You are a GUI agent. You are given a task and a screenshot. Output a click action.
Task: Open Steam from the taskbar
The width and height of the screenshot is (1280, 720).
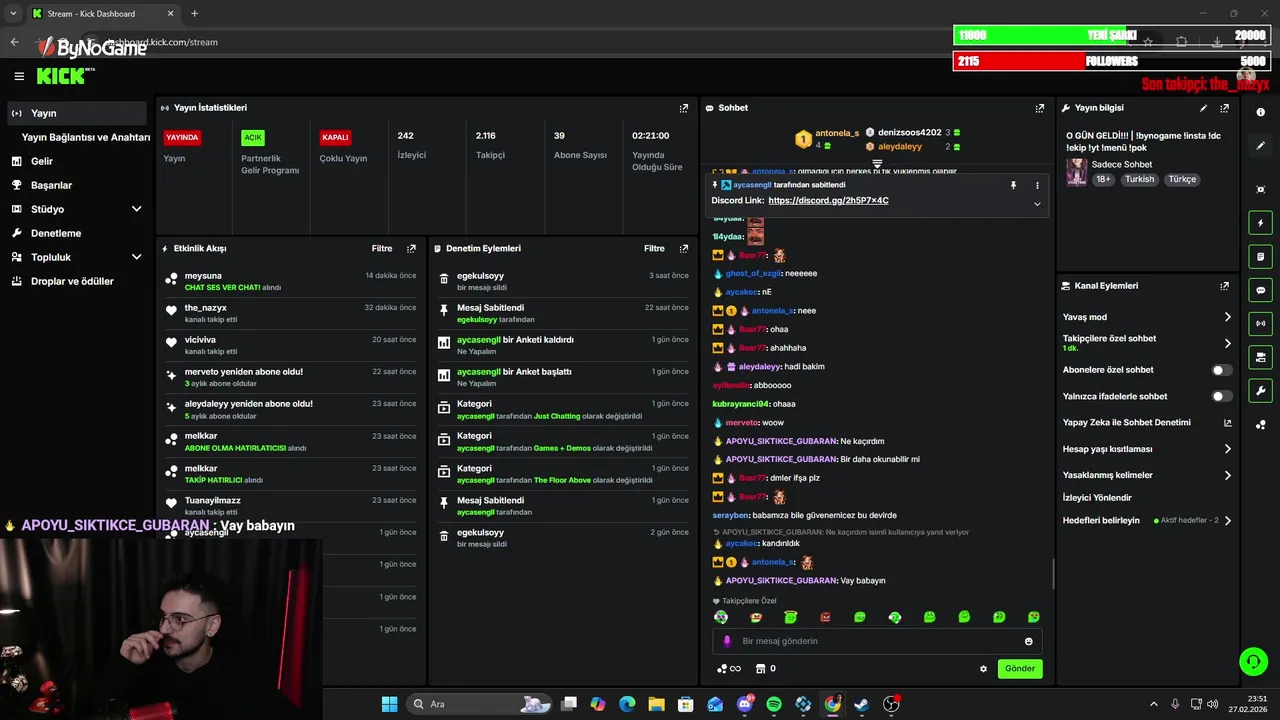(861, 704)
